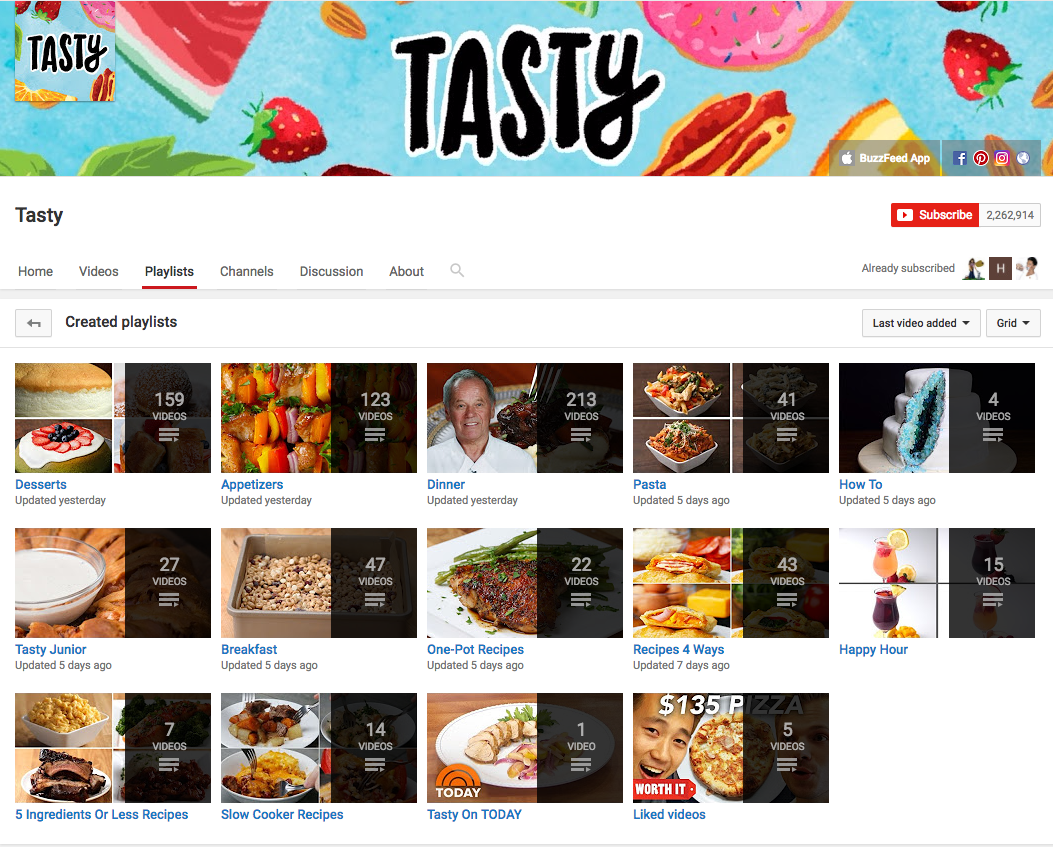This screenshot has width=1053, height=847.
Task: Open Tasty's Pinterest profile
Action: coord(980,157)
